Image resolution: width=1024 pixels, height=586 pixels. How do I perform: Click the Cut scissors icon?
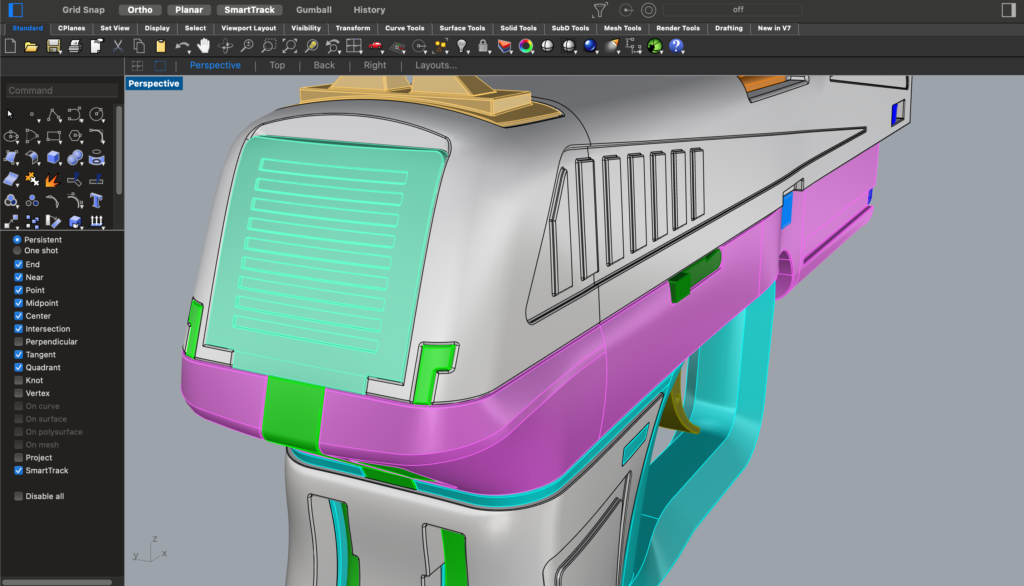click(x=118, y=46)
